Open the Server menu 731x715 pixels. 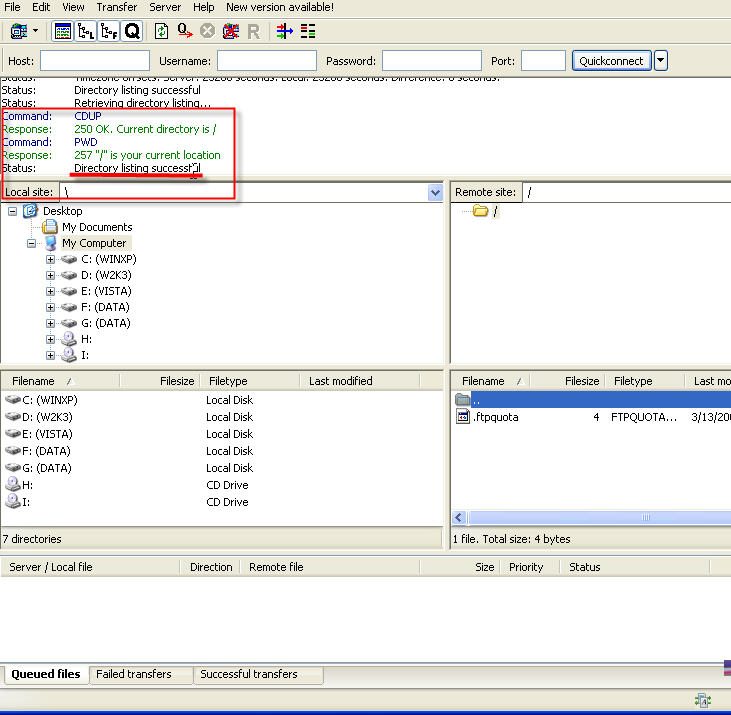point(165,7)
